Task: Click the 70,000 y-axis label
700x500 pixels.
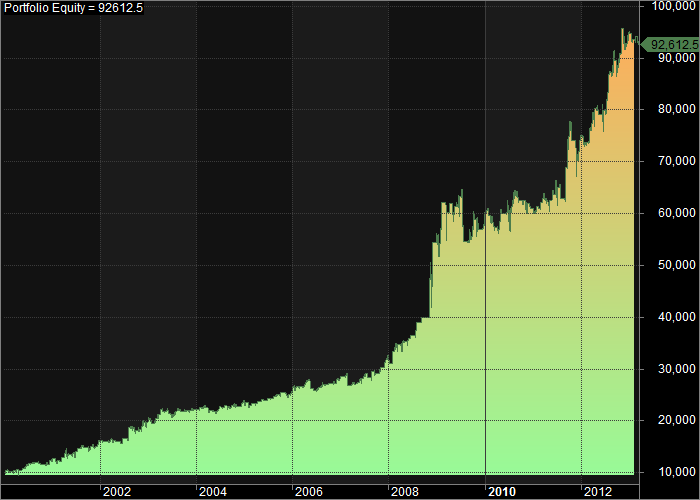Action: pos(677,161)
